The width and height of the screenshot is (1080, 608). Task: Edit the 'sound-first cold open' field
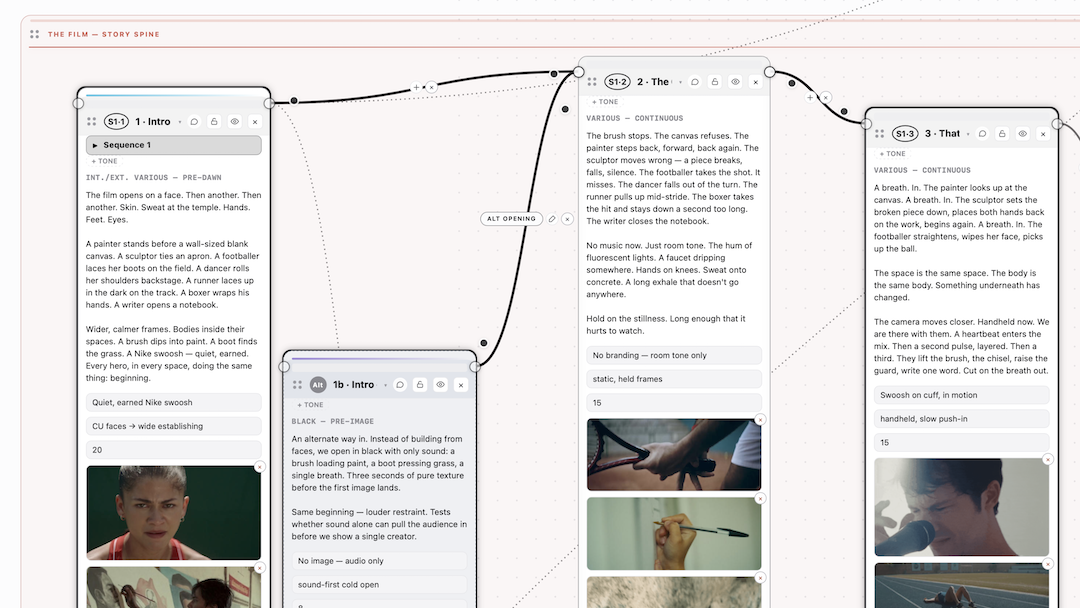point(379,585)
